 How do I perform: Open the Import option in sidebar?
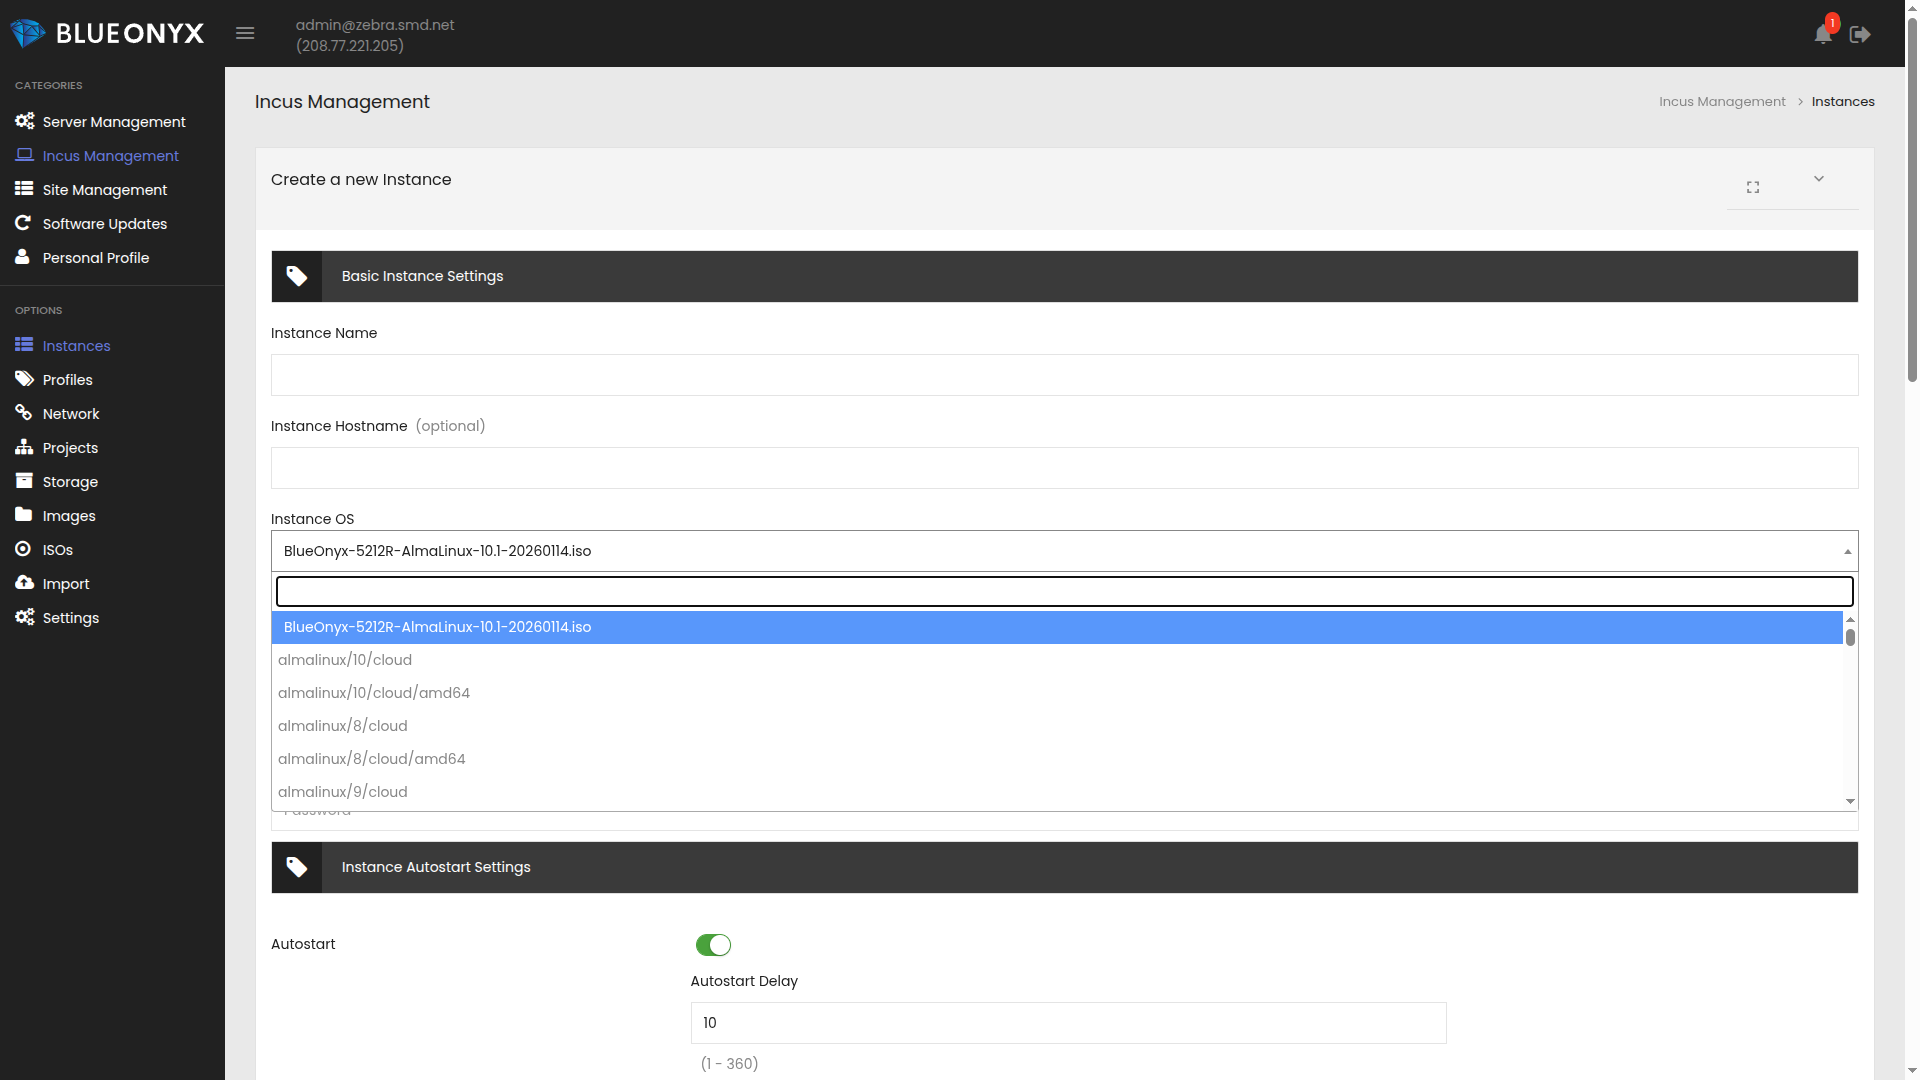pos(66,584)
